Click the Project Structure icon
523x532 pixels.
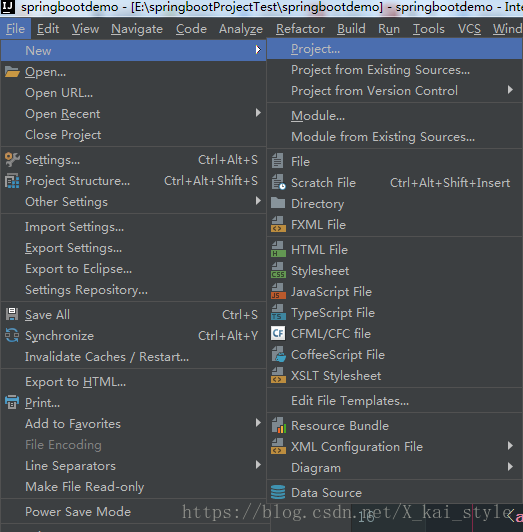point(12,181)
